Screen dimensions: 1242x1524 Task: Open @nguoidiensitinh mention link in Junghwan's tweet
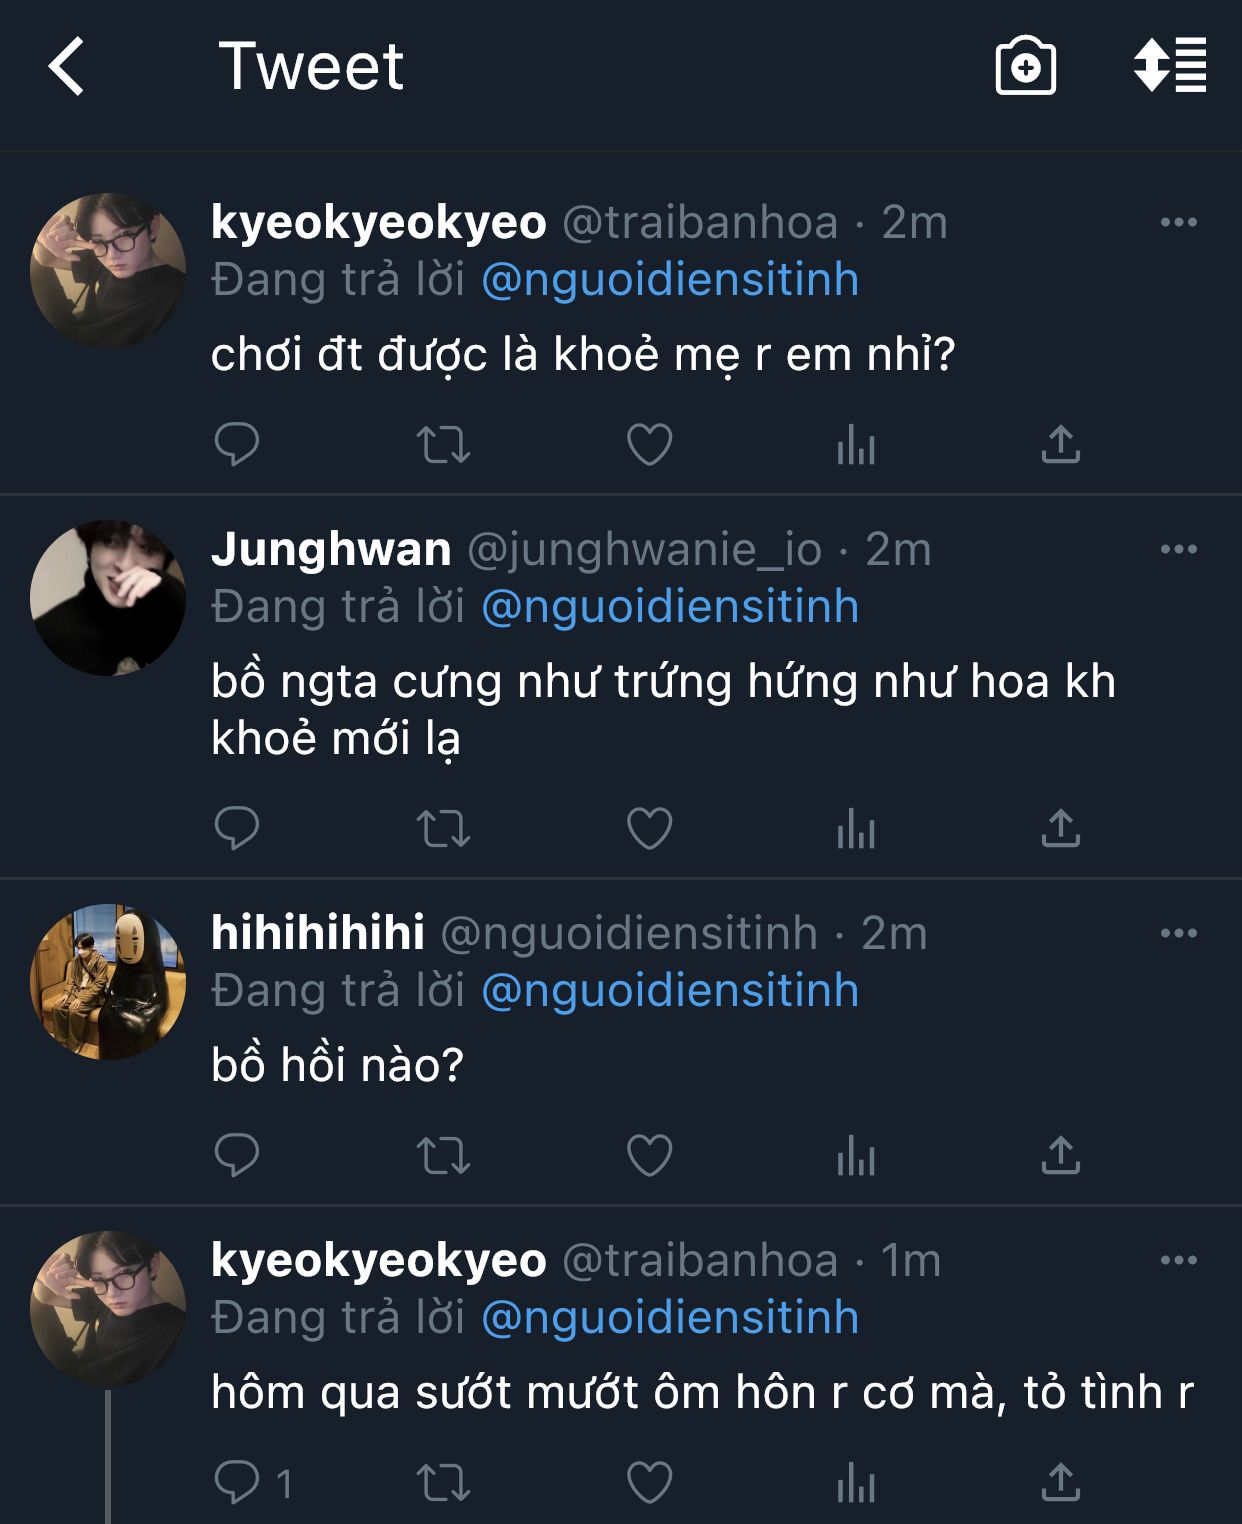pos(670,607)
